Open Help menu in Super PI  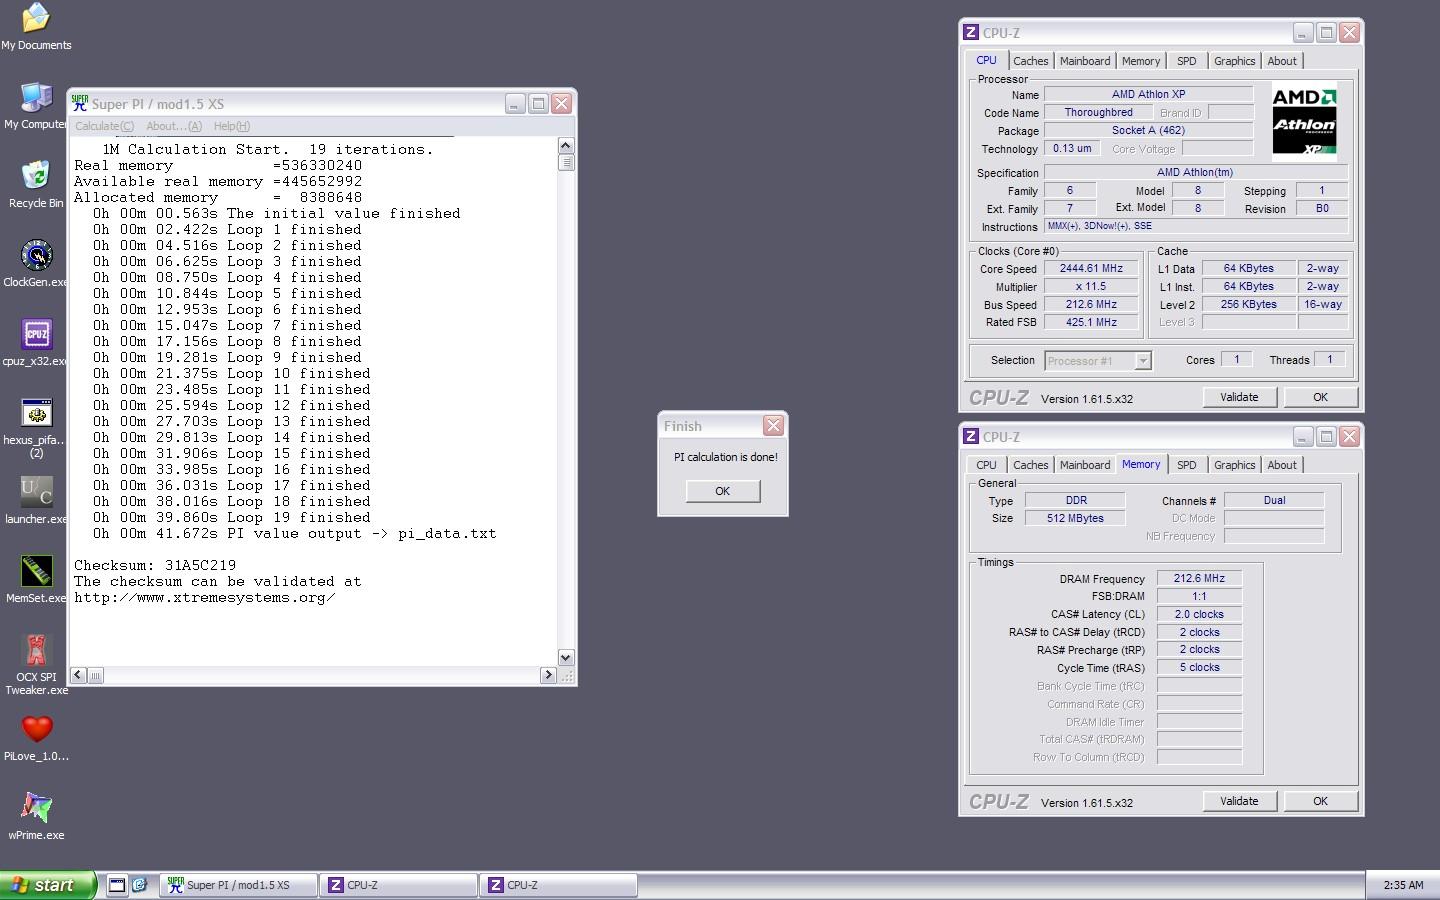(232, 126)
